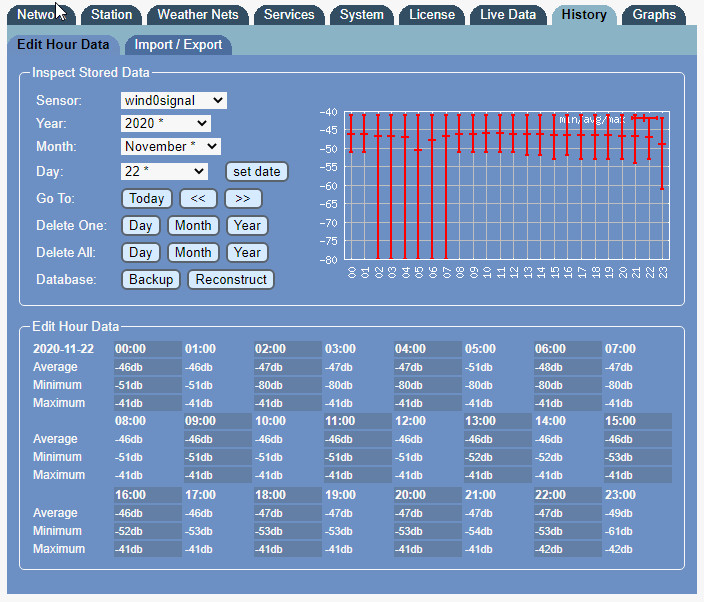Viewport: 704px width, 602px height.
Task: Select the History tab
Action: click(584, 15)
